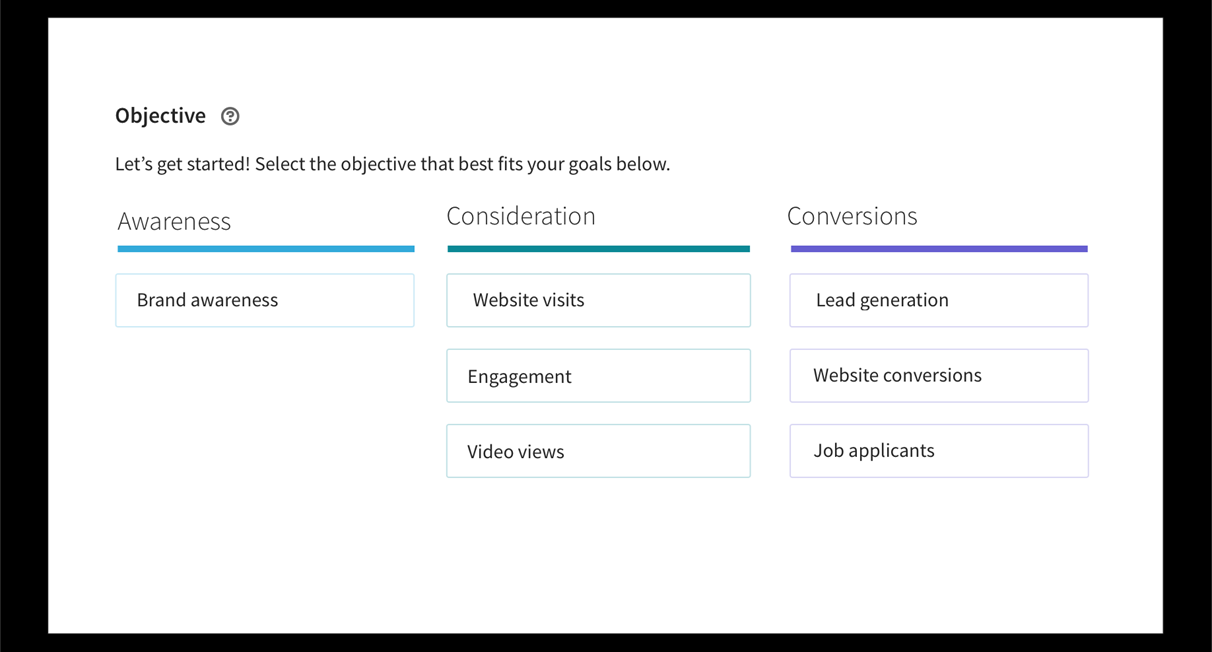
Task: Click the Awareness category header
Action: tap(174, 221)
